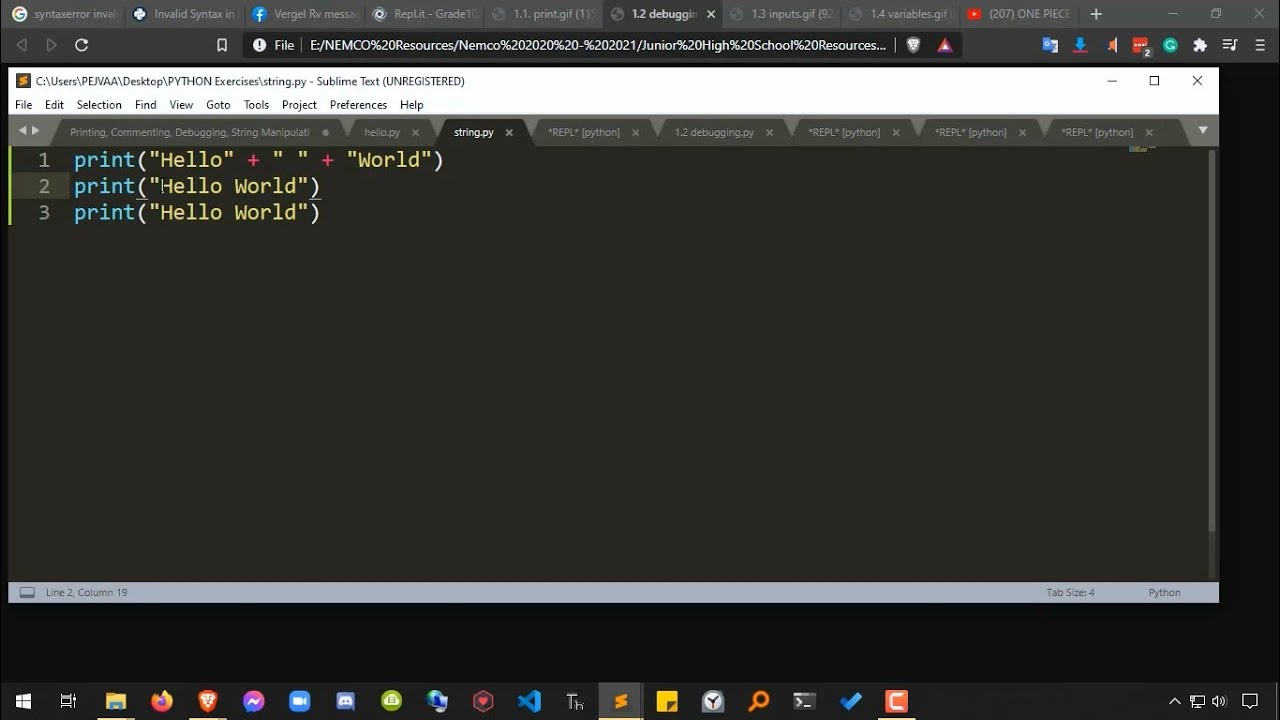Open the browser hamburger main menu

pyautogui.click(x=1260, y=45)
